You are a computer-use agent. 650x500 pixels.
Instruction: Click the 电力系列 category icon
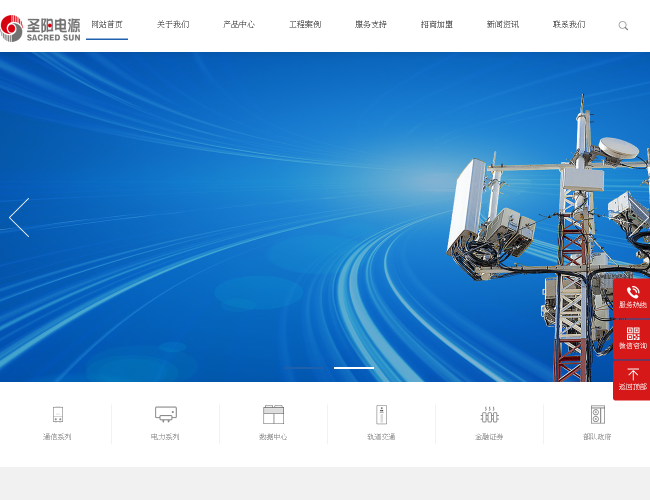tap(166, 414)
